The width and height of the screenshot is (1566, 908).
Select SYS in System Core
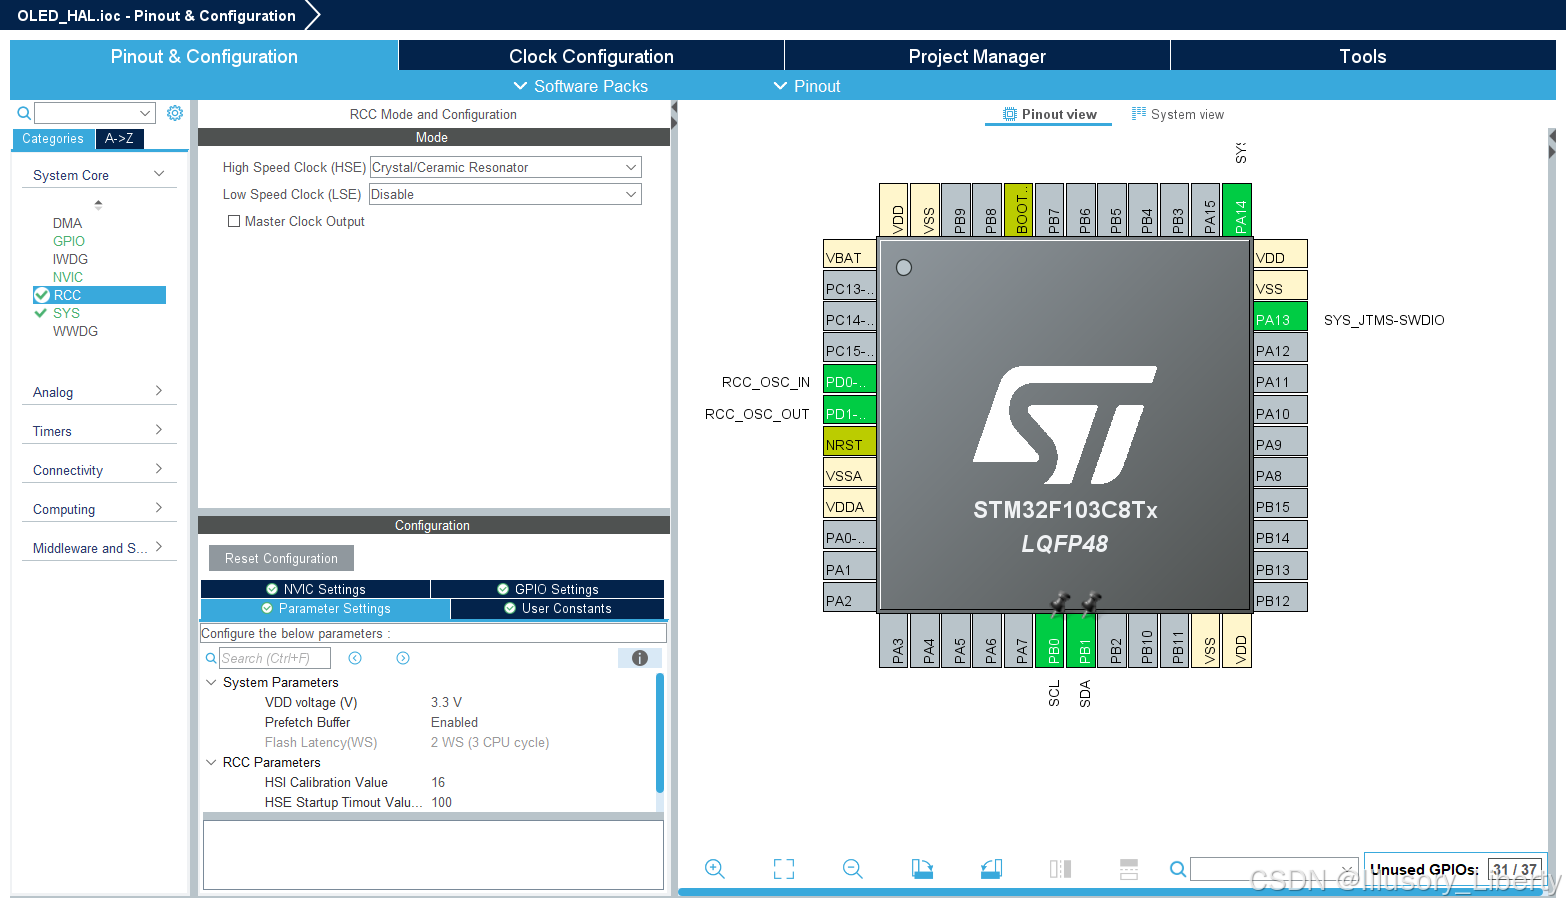coord(66,313)
